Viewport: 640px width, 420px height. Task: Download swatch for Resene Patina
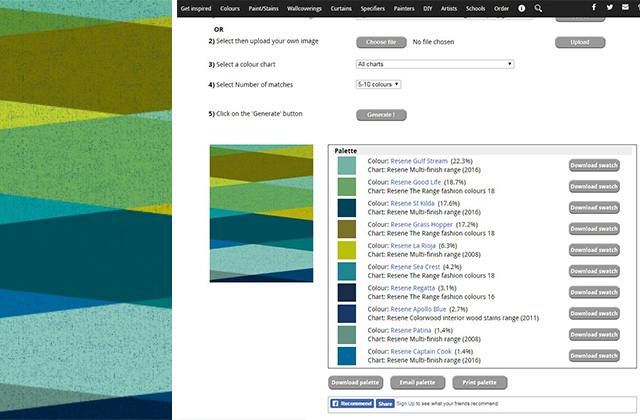point(594,335)
